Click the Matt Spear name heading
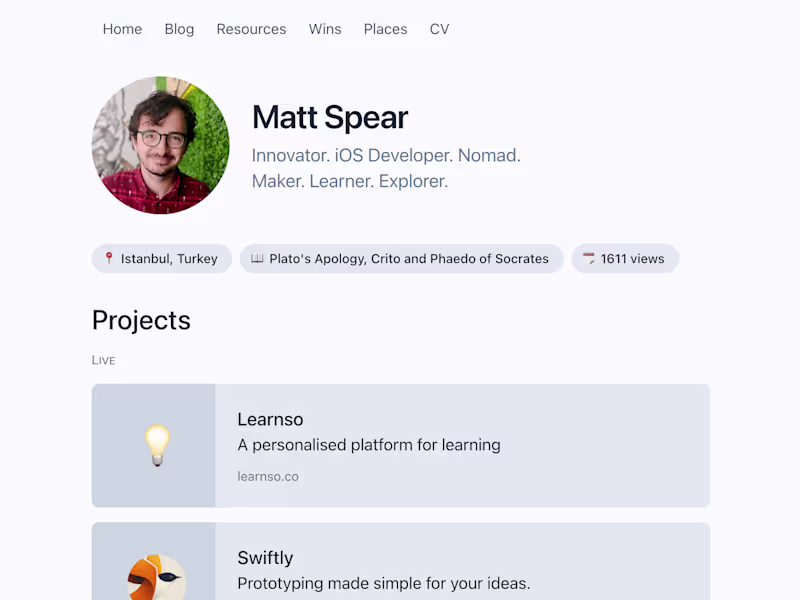 pyautogui.click(x=330, y=117)
